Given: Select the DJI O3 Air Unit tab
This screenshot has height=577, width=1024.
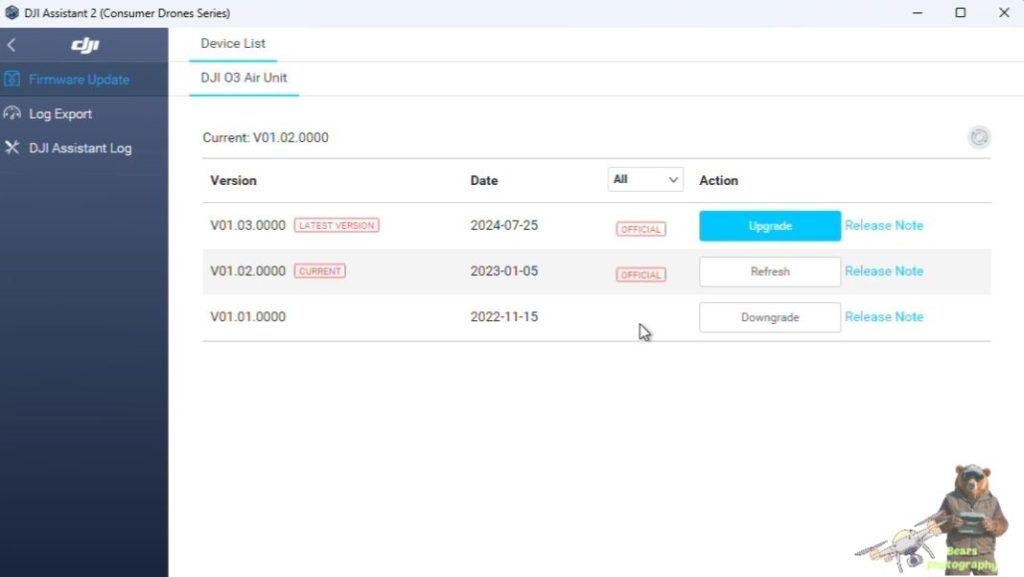Looking at the screenshot, I should click(244, 78).
